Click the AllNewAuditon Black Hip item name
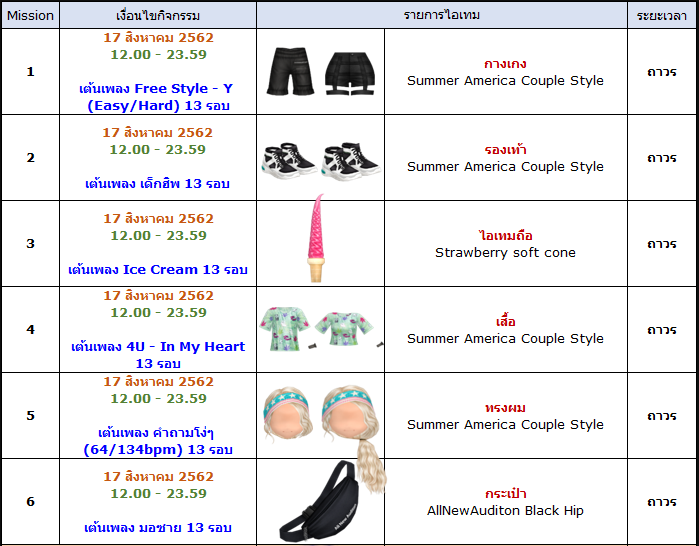699x546 pixels. coord(505,511)
